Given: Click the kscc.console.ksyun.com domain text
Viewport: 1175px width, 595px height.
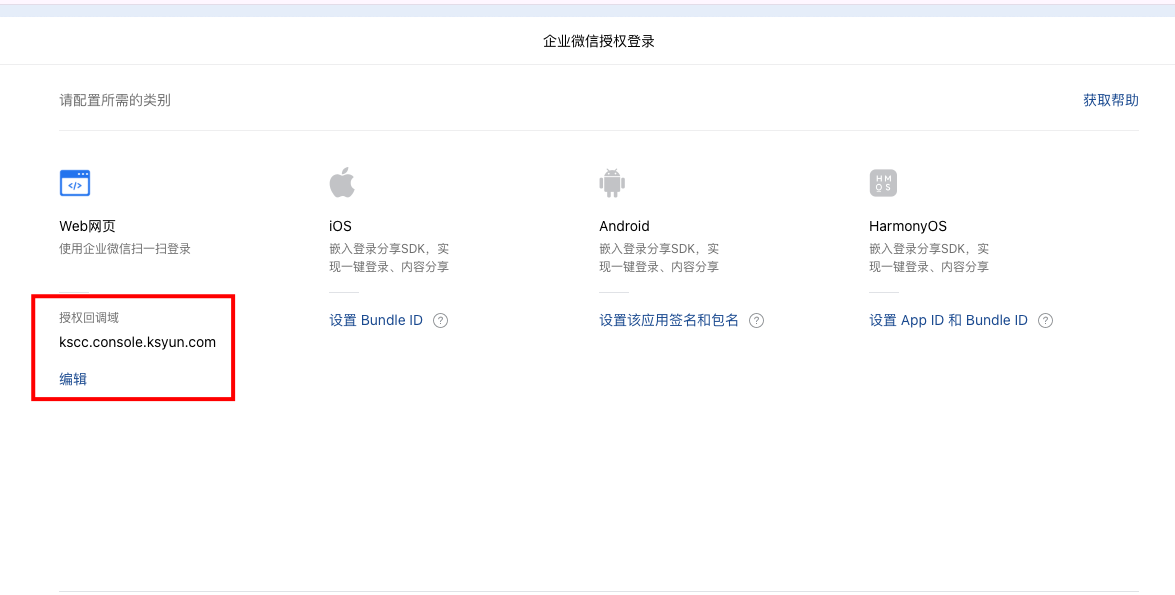Looking at the screenshot, I should pyautogui.click(x=137, y=342).
